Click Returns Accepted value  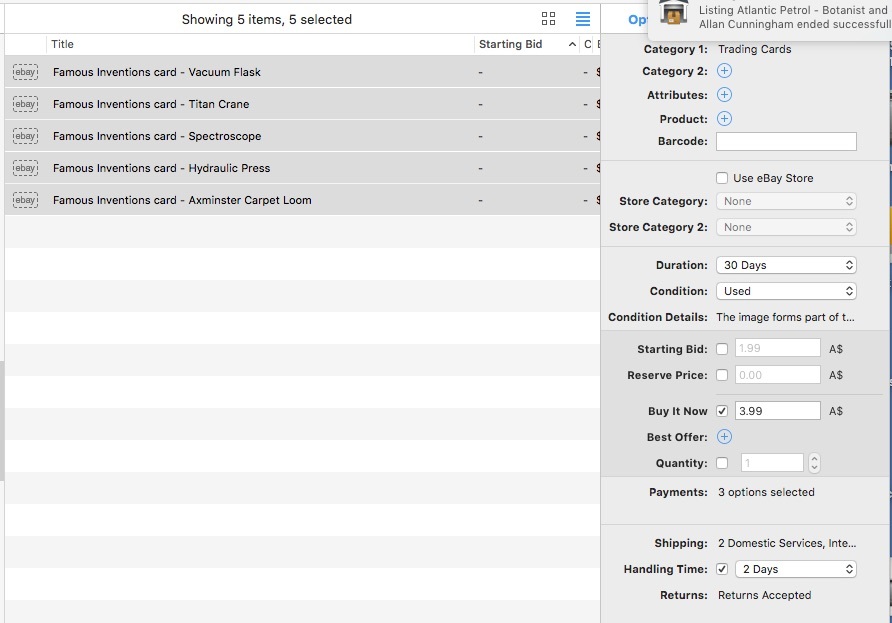(765, 595)
